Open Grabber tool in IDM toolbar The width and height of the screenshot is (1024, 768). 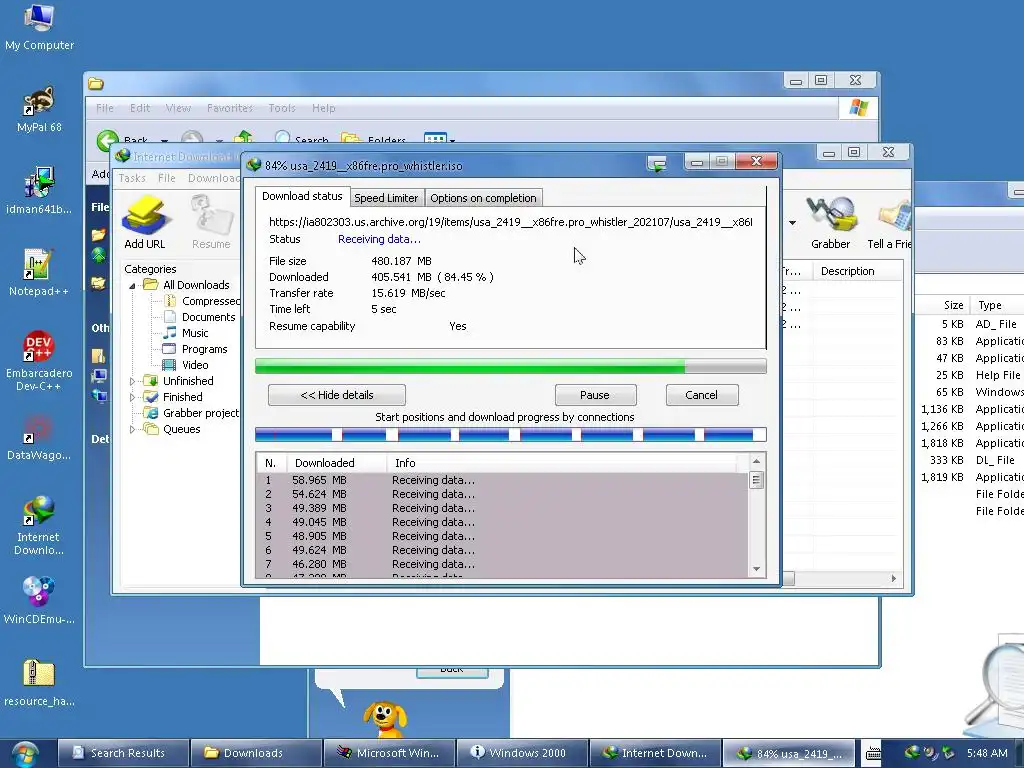click(830, 223)
